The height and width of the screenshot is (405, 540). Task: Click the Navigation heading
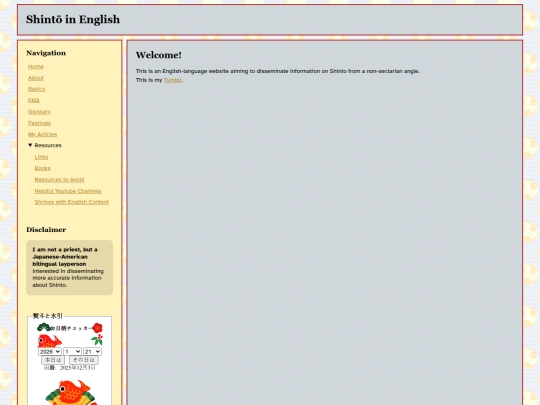(46, 53)
